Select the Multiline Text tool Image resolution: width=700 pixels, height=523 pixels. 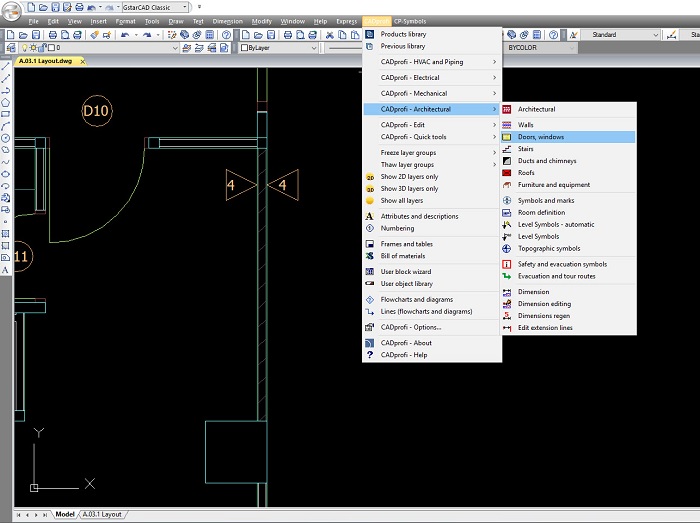click(5, 270)
